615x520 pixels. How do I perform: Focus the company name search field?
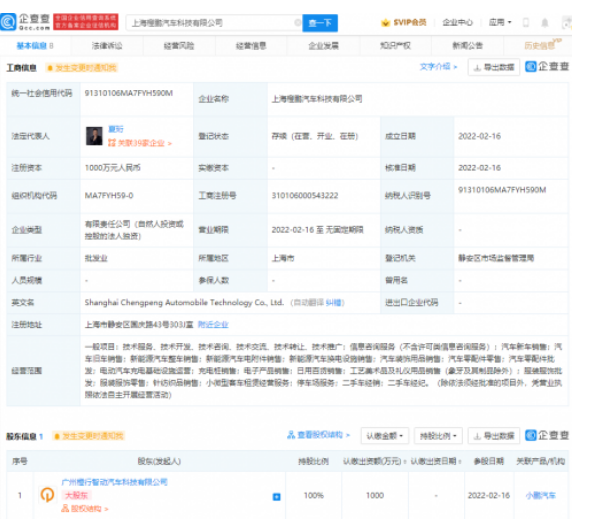[212, 23]
